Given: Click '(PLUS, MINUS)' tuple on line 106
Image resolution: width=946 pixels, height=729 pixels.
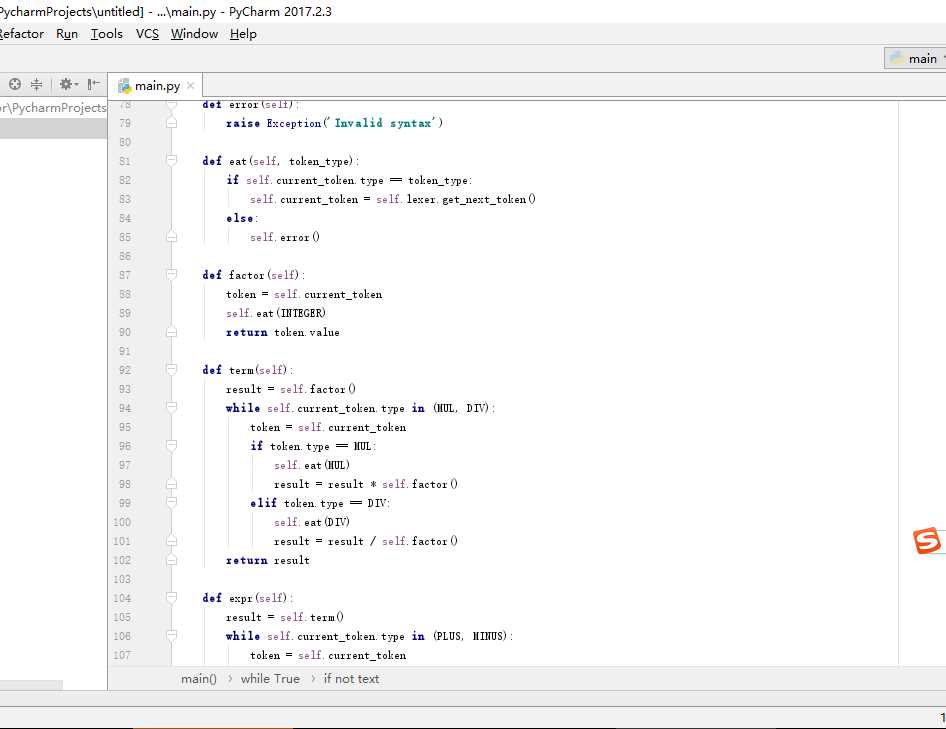Looking at the screenshot, I should pyautogui.click(x=471, y=636).
